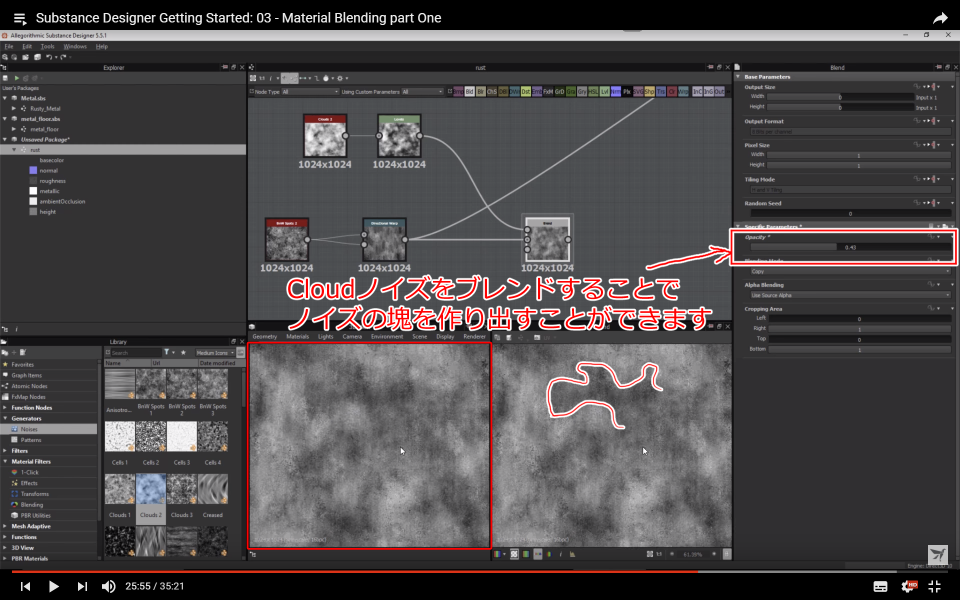Expand the Rusty_Metal graph

(x=13, y=108)
